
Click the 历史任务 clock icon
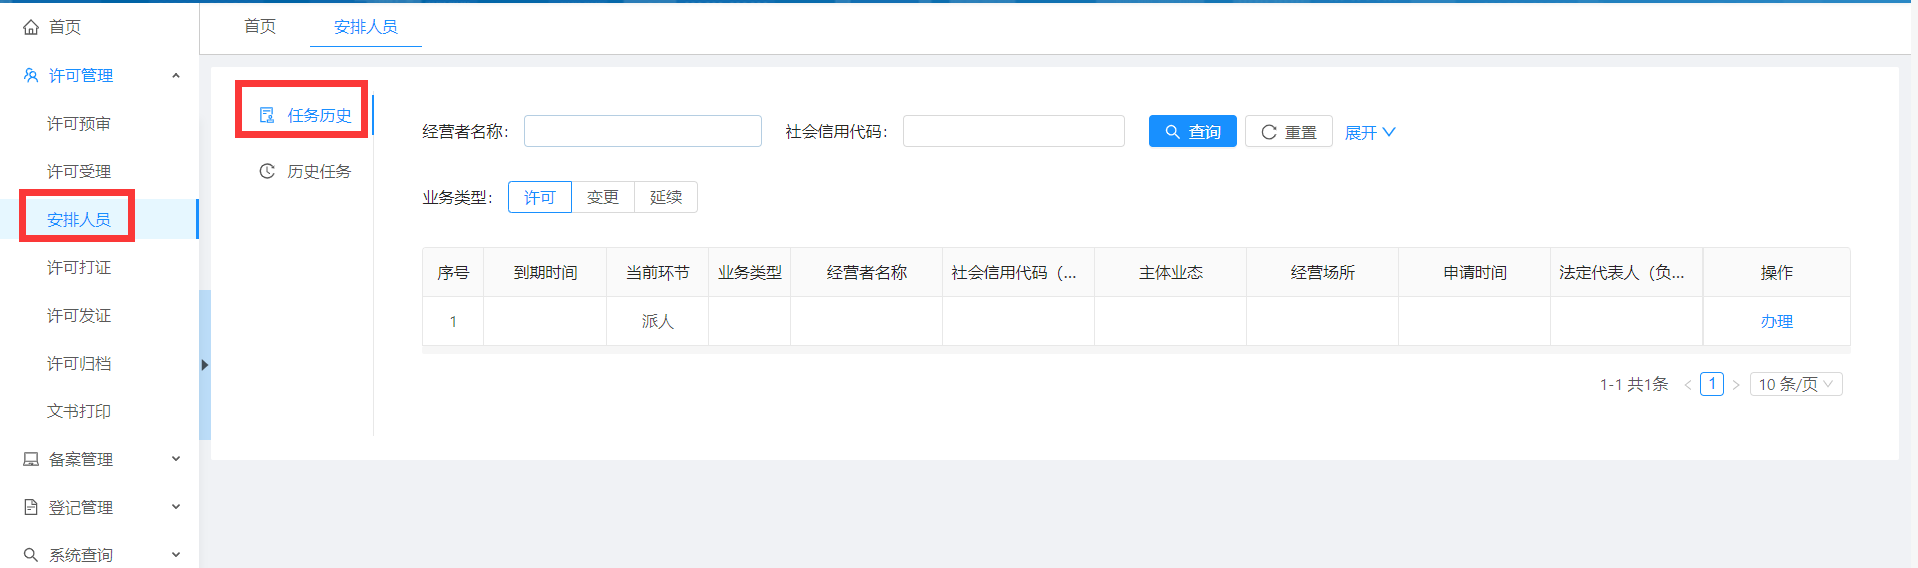coord(267,171)
